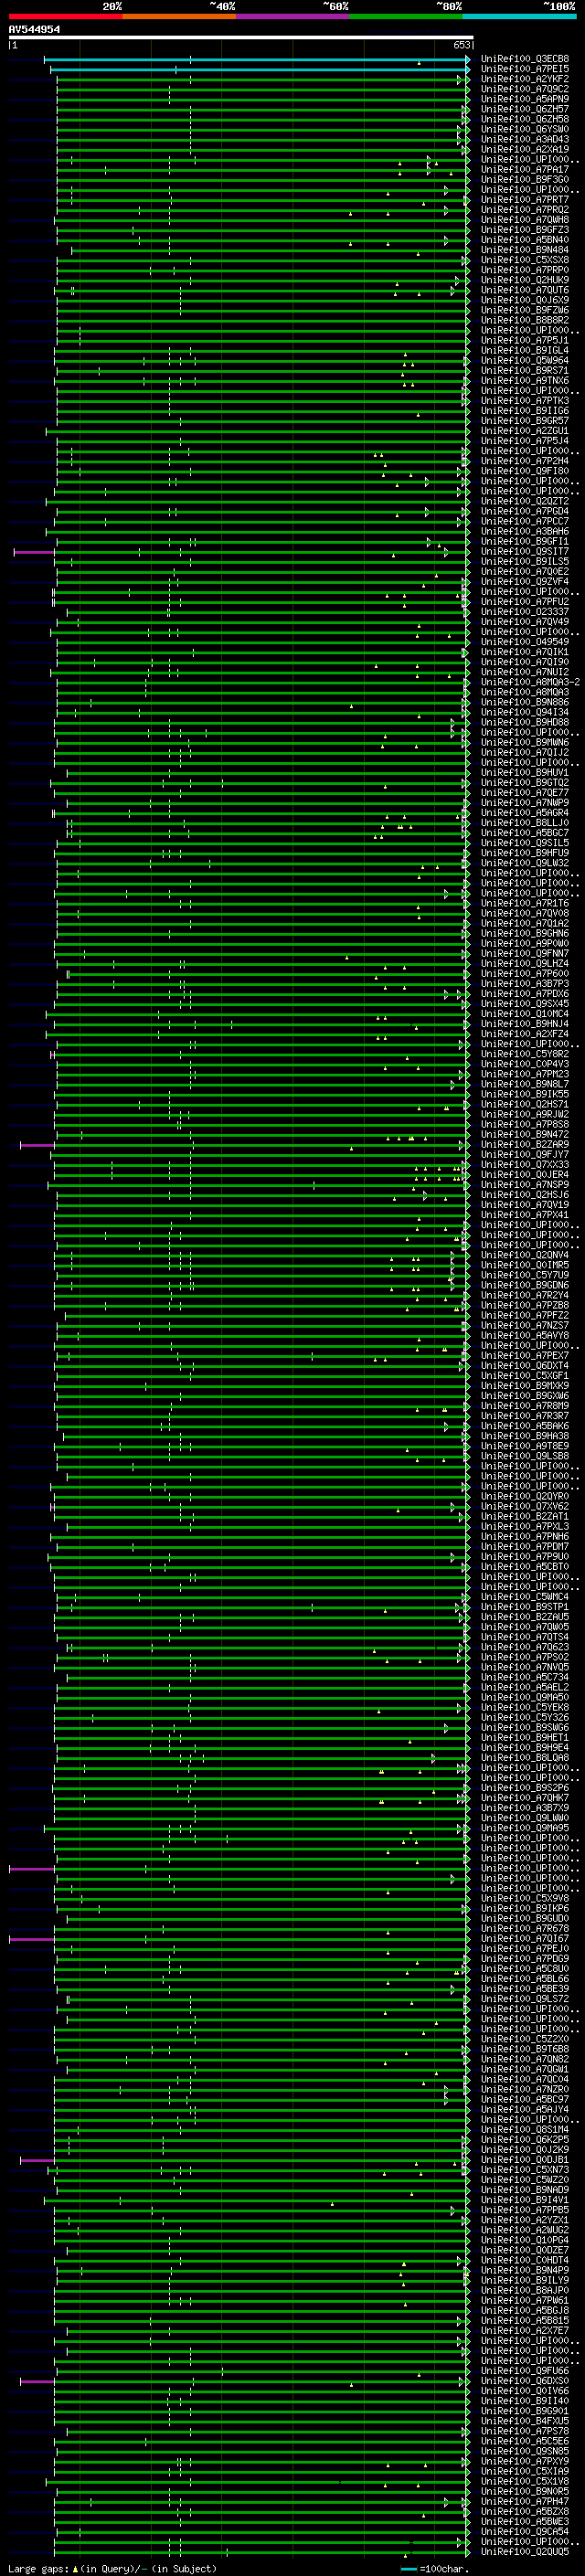Select UniRef100_A5BN40 hit
585x2576 pixels.
(x=525, y=240)
